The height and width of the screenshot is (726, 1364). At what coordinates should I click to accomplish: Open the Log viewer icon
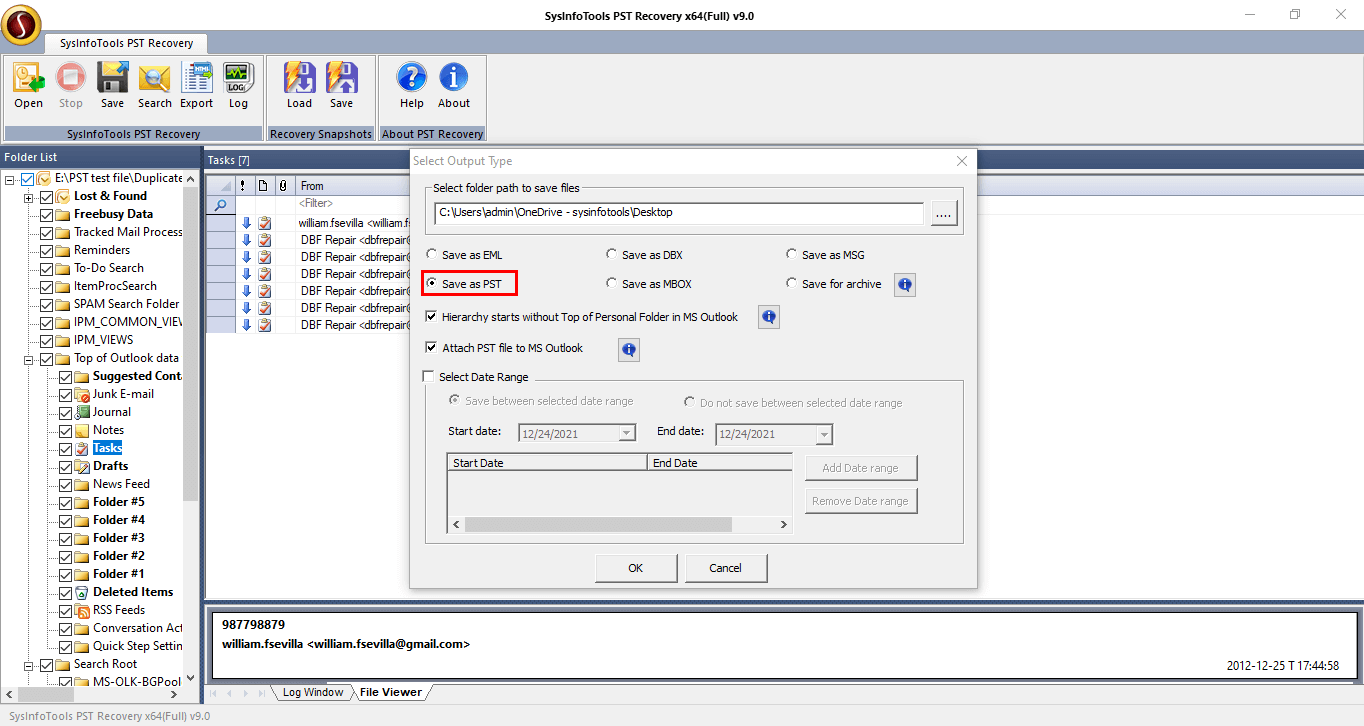[x=238, y=85]
